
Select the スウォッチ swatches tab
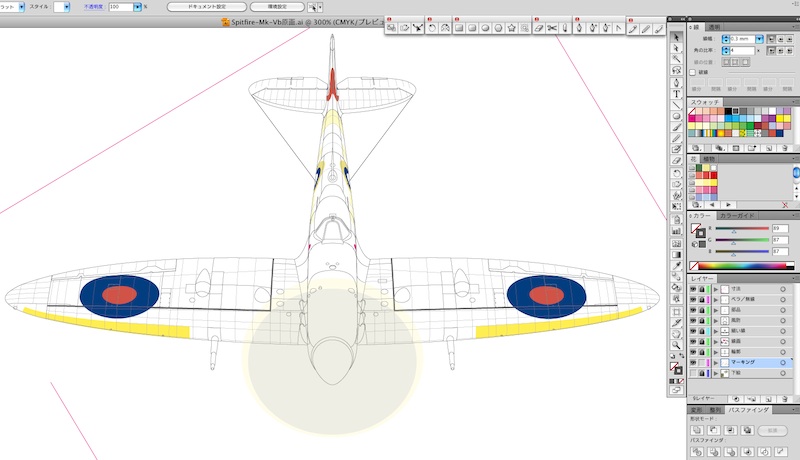705,102
